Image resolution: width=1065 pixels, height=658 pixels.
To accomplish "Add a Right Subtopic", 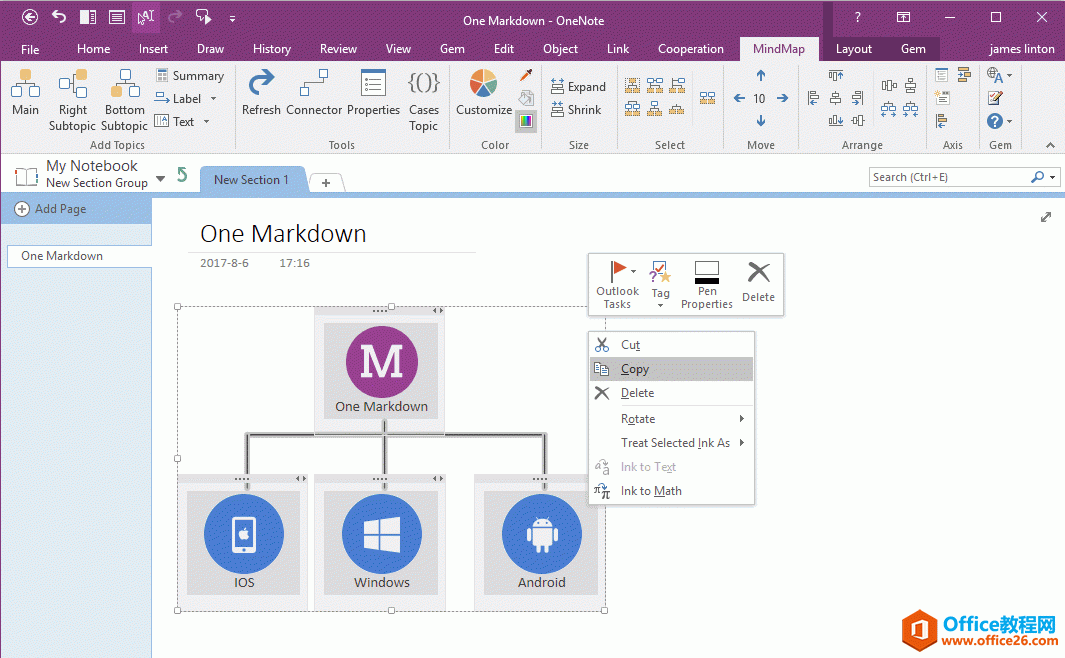I will pos(72,98).
